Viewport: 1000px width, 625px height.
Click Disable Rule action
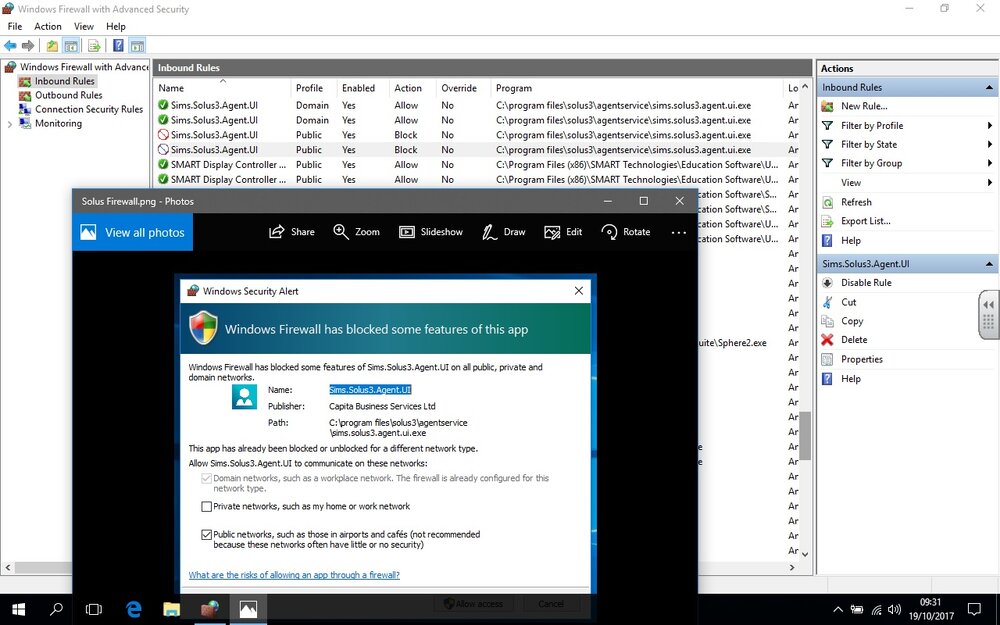click(865, 283)
